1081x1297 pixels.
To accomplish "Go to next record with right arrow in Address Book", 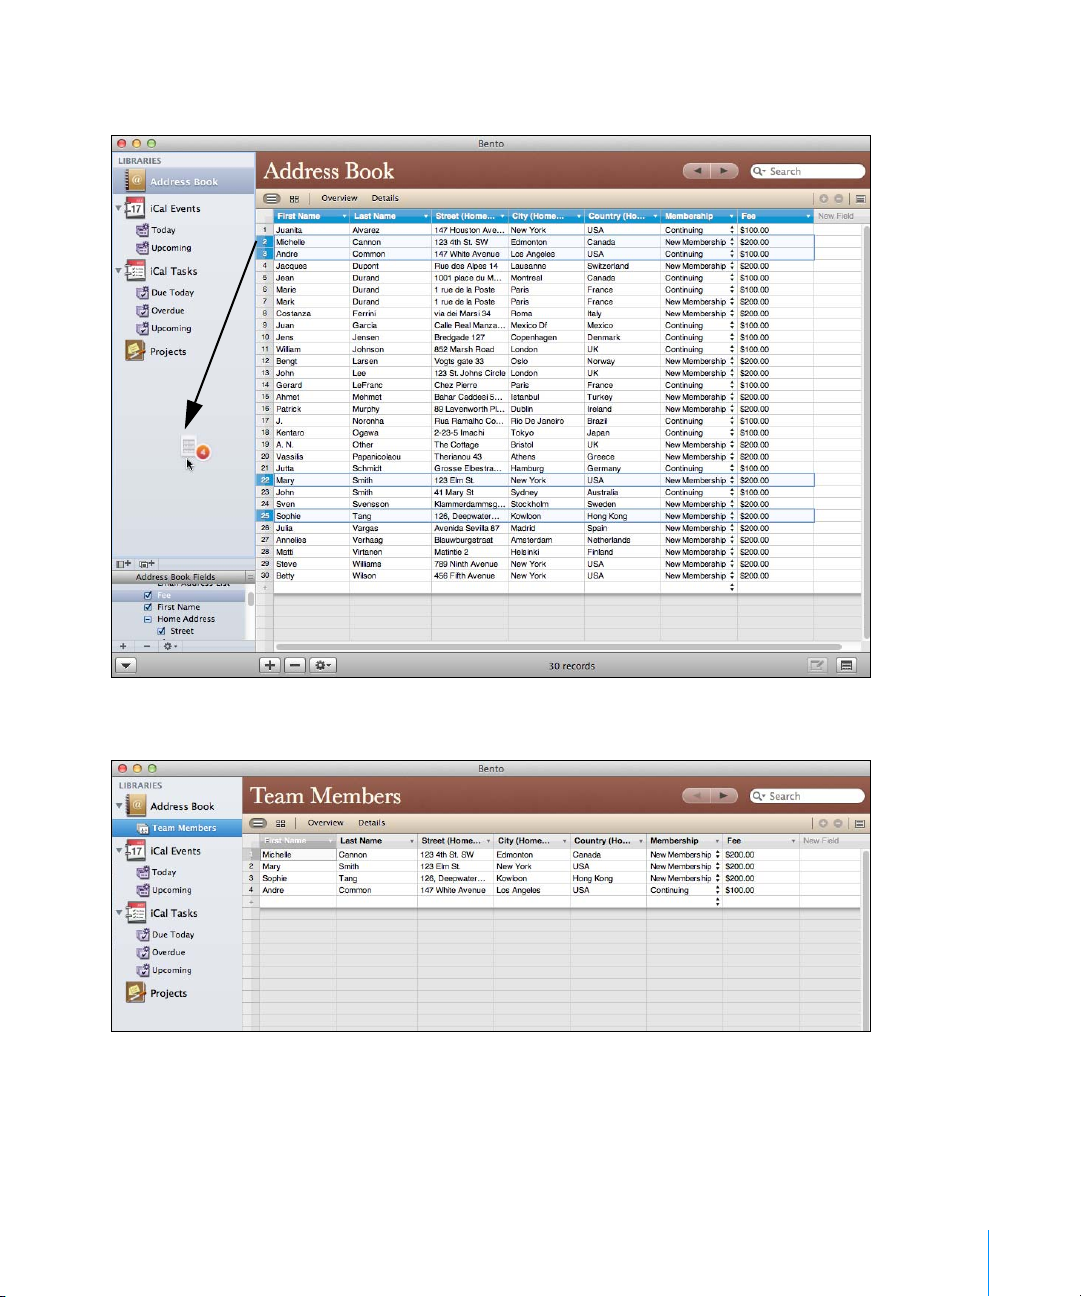I will pos(725,171).
